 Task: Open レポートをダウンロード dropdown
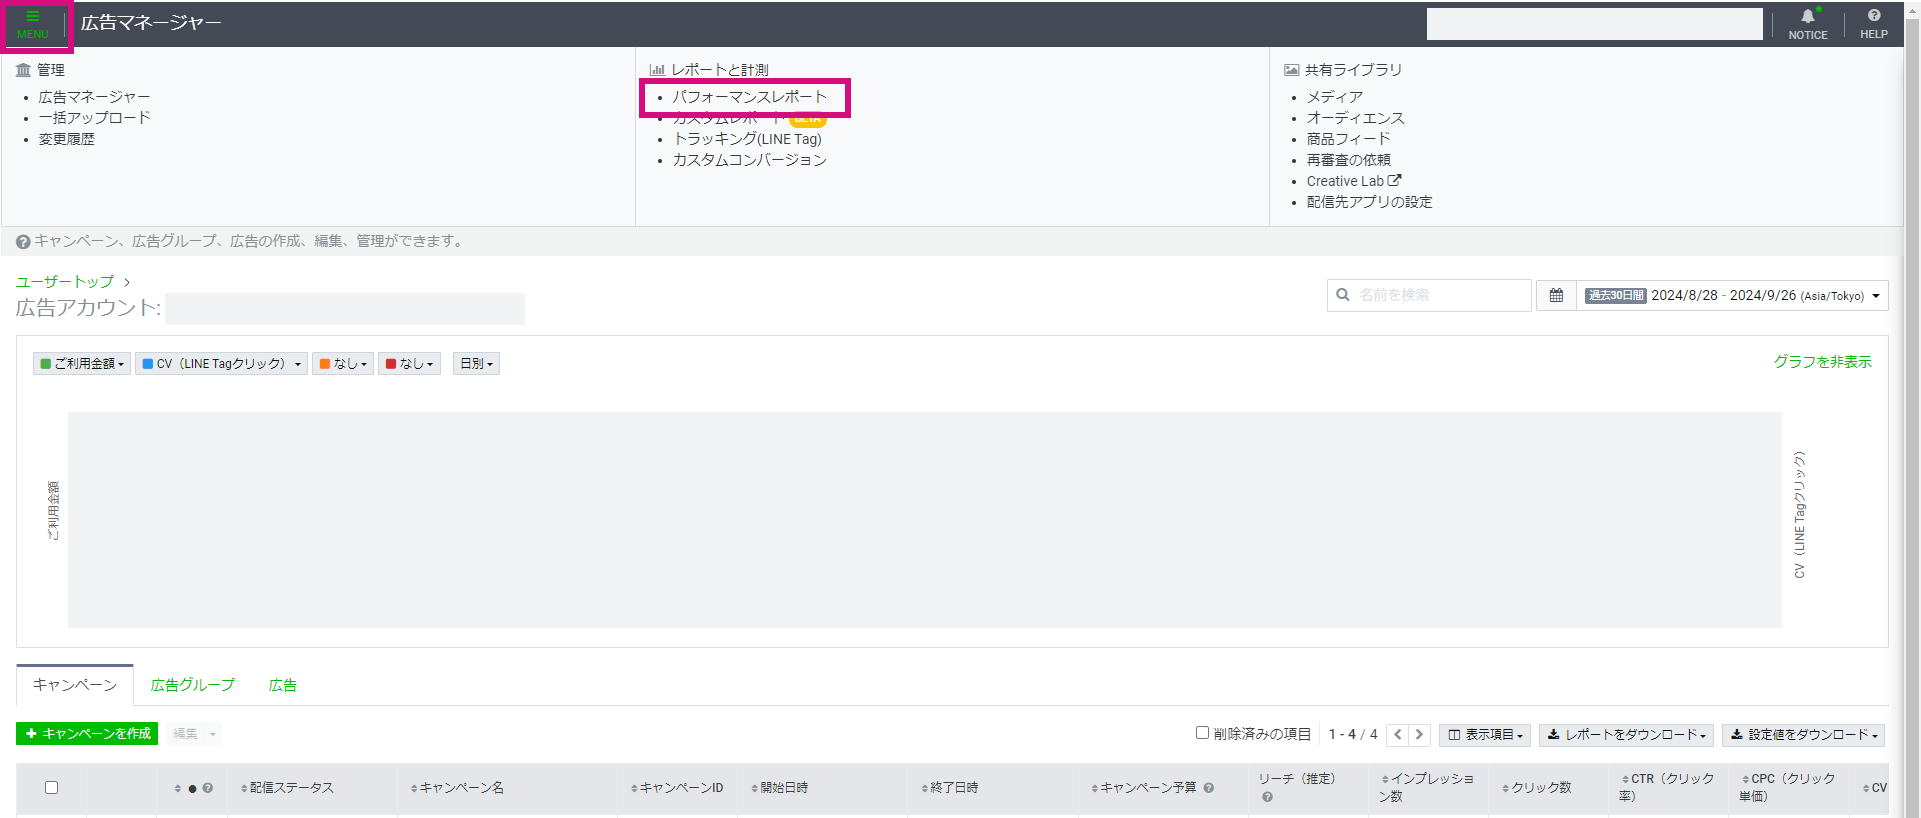1626,735
